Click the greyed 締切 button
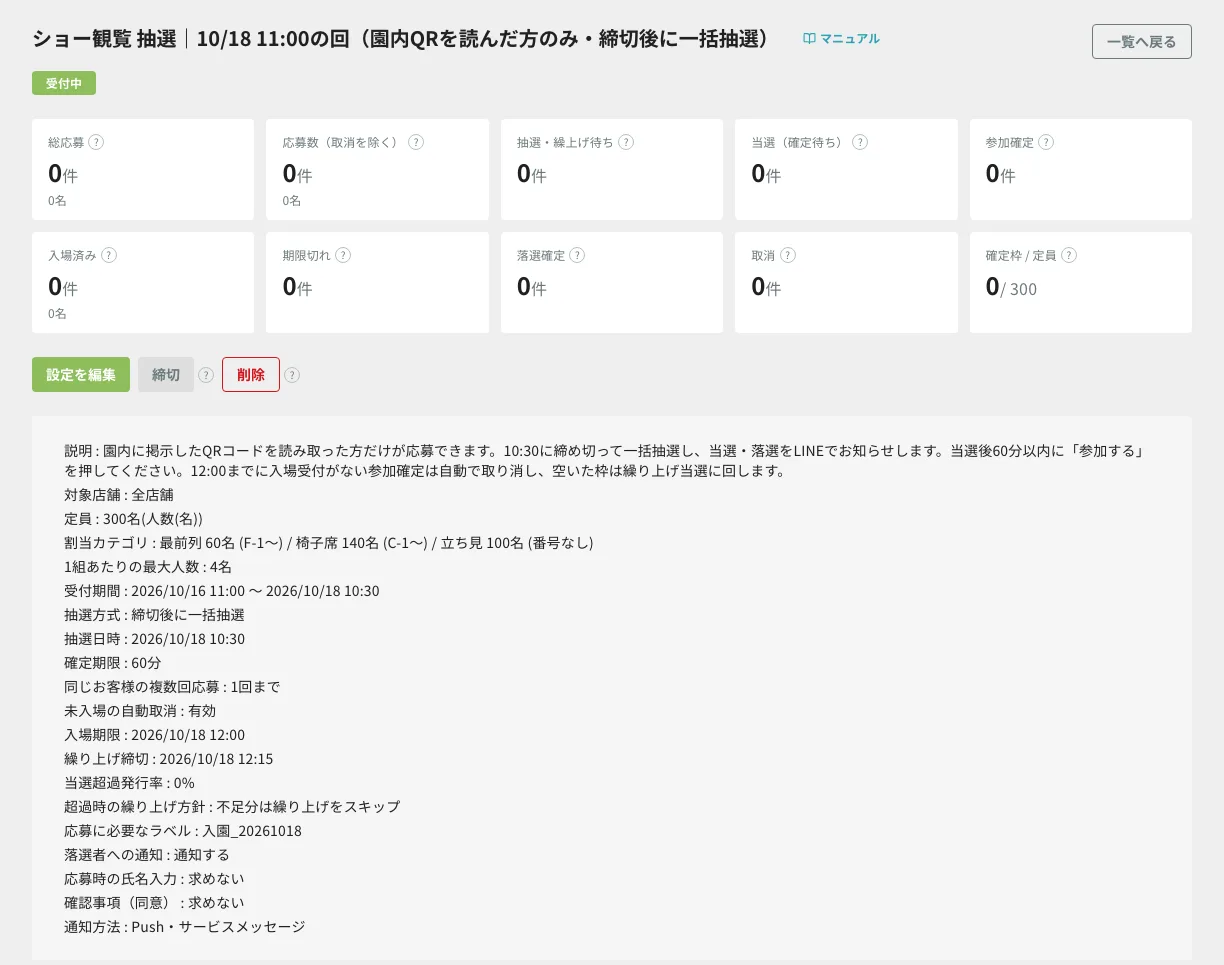1224x965 pixels. [166, 375]
